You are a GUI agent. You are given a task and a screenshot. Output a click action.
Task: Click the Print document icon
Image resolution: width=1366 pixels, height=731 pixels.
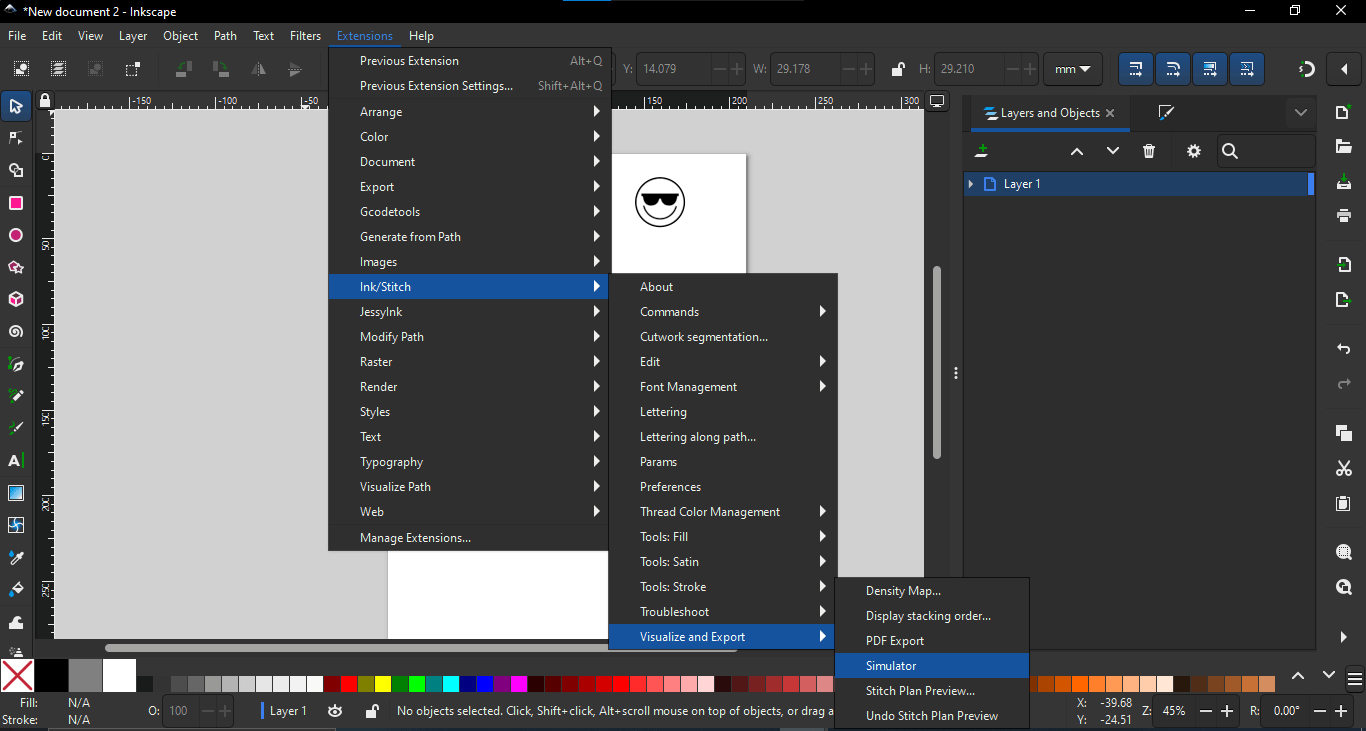pyautogui.click(x=1344, y=215)
